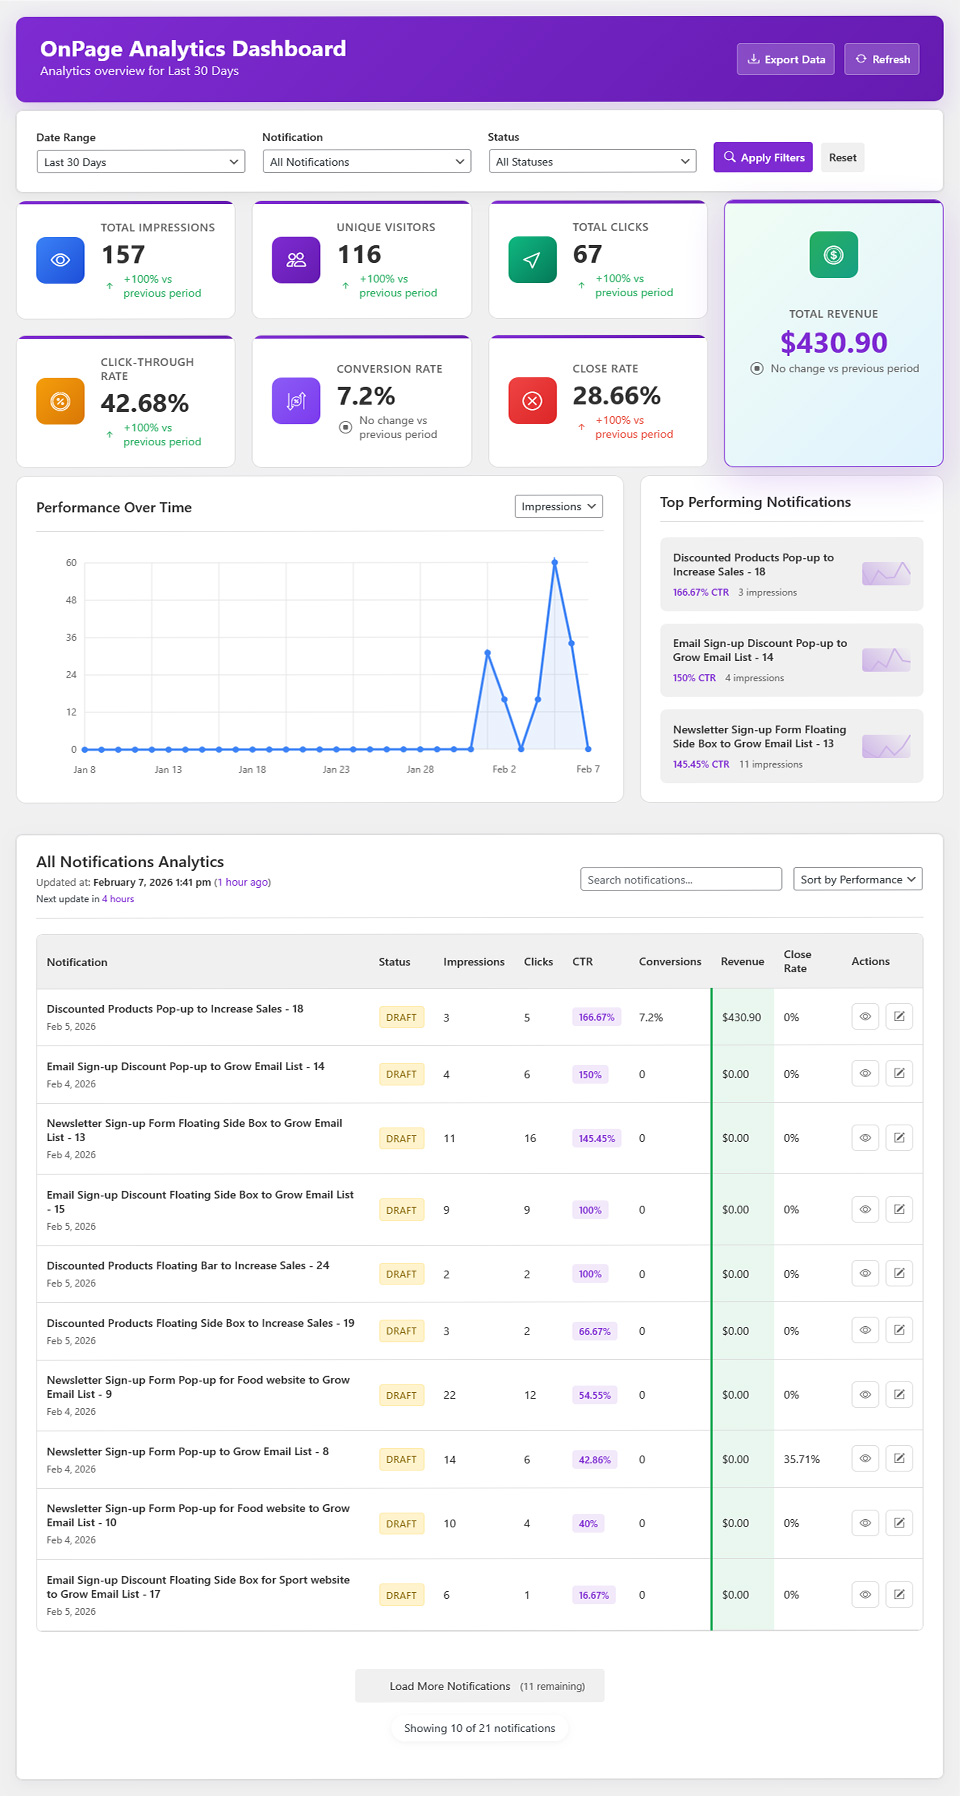Edit the Email Sign-up Discount Pop-up - 14 row
Screen dimensions: 960x1796
[x=899, y=1074]
